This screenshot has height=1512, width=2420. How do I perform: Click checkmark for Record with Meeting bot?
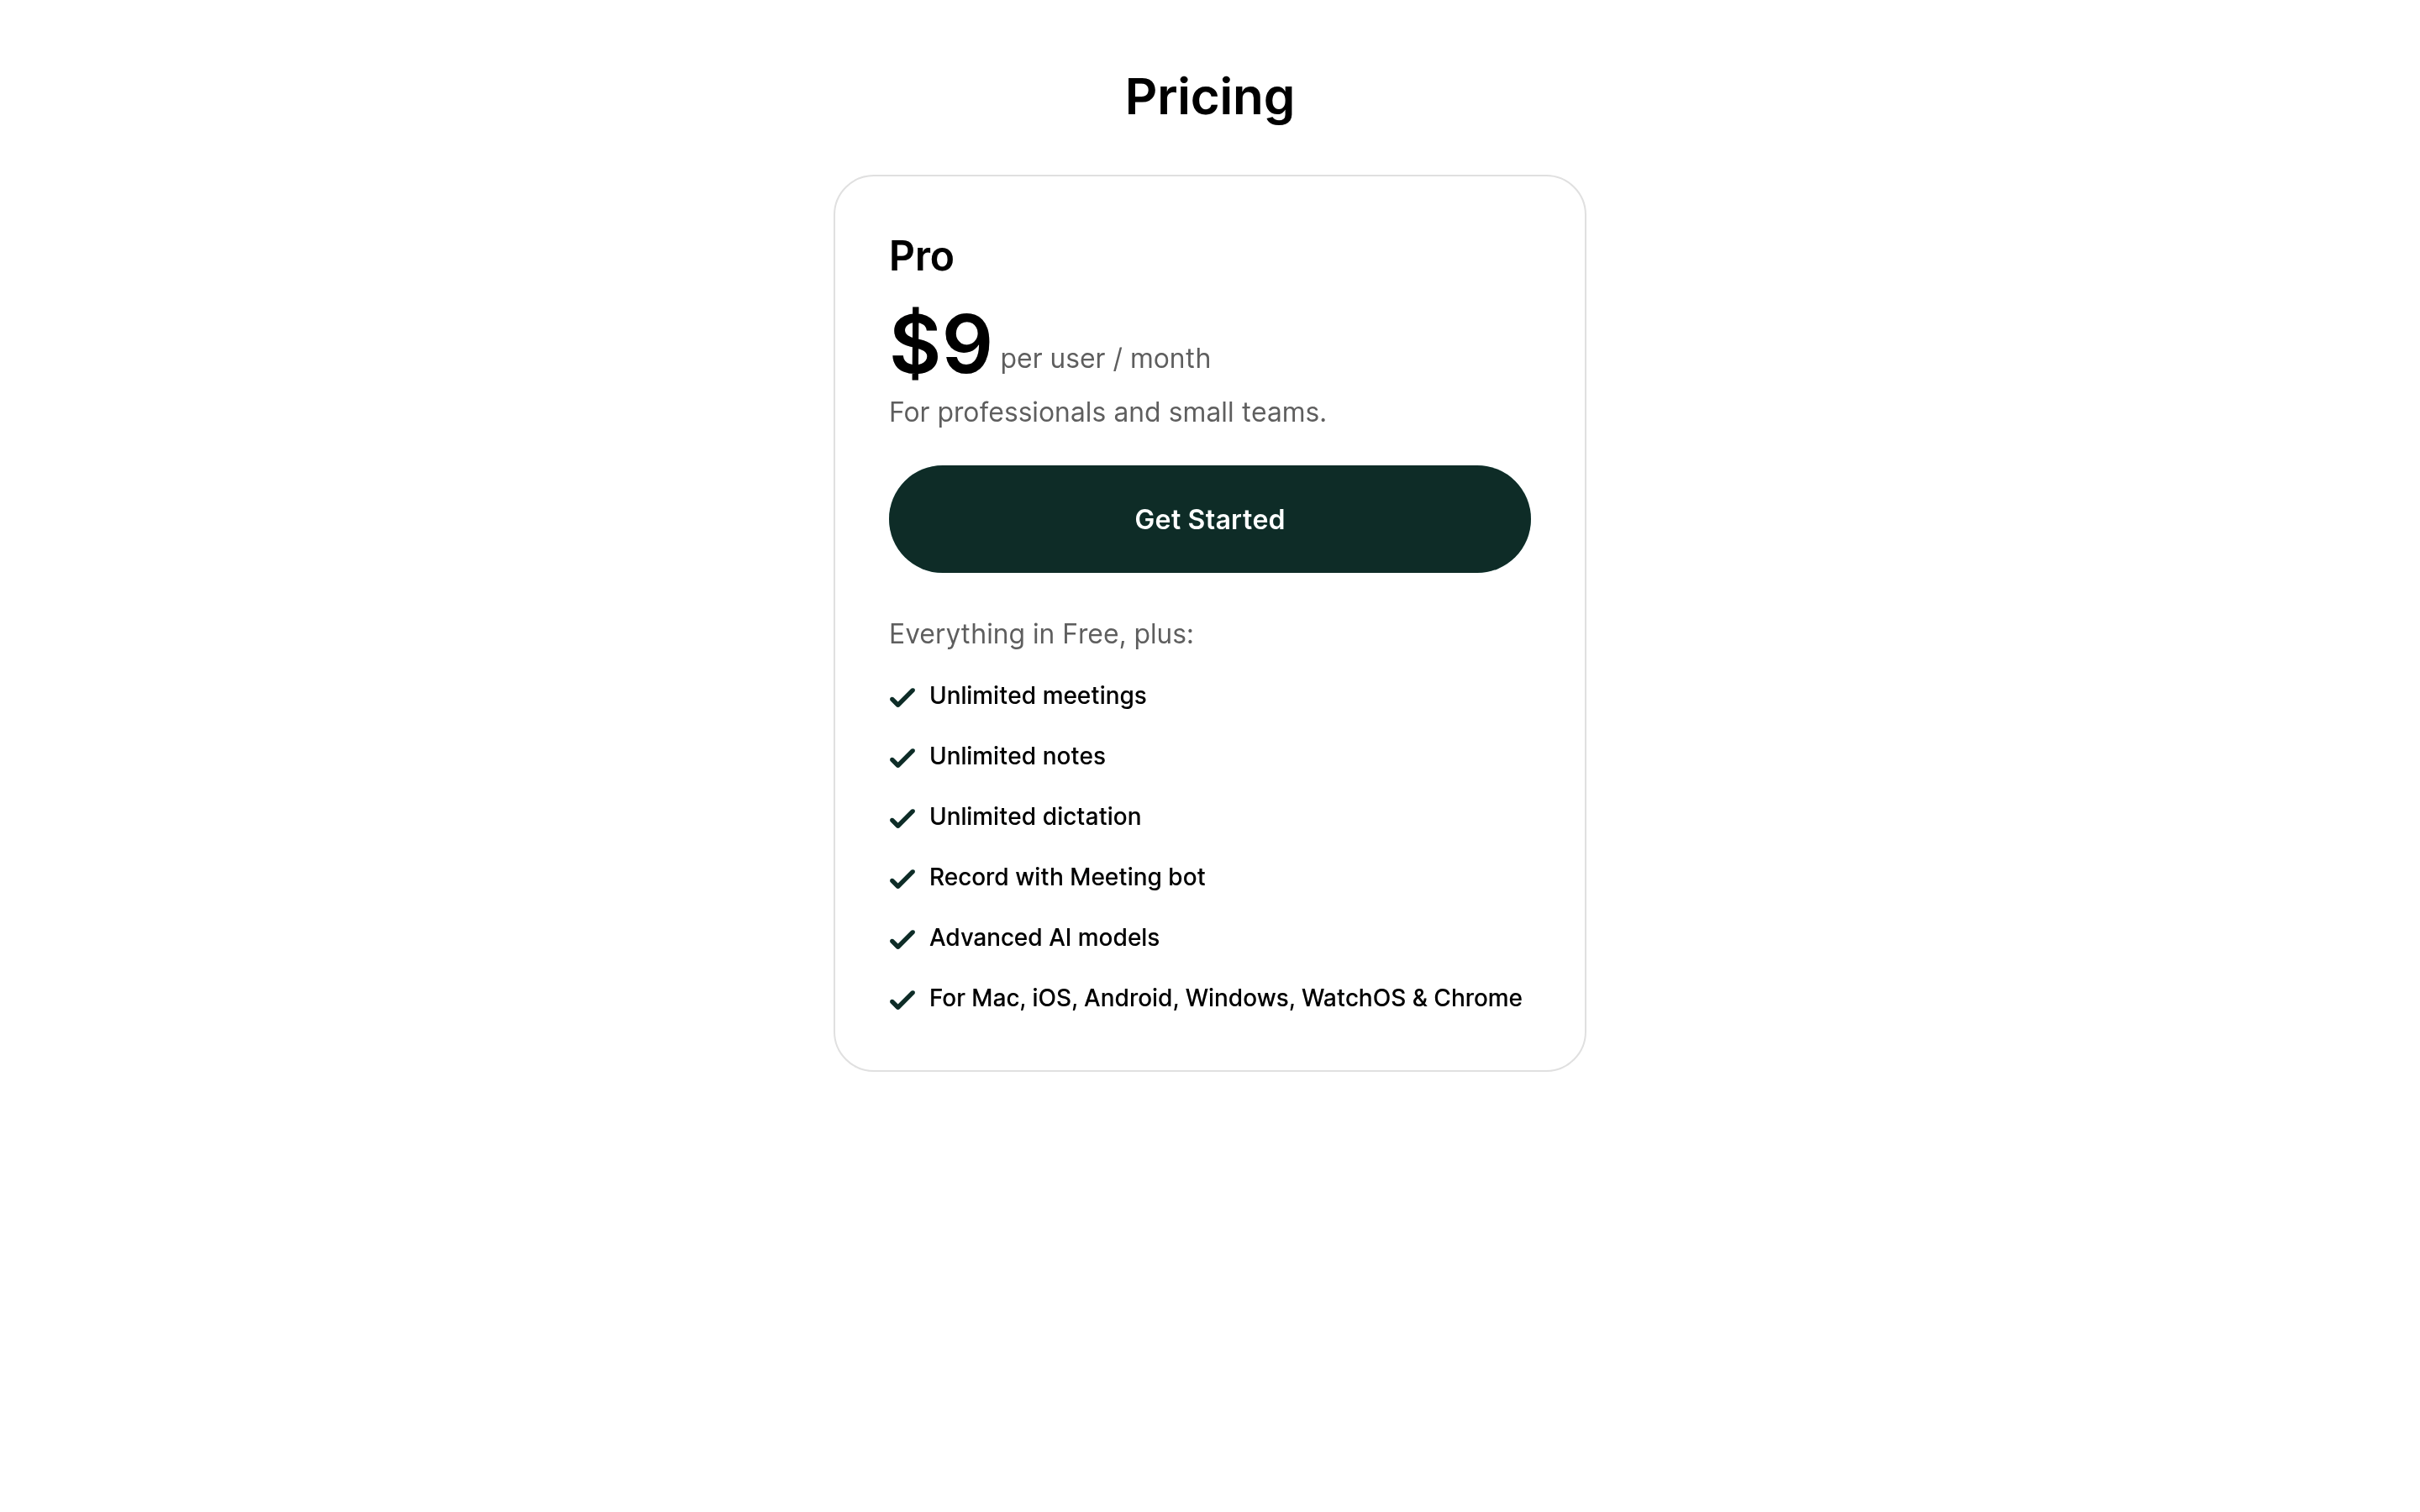click(902, 879)
